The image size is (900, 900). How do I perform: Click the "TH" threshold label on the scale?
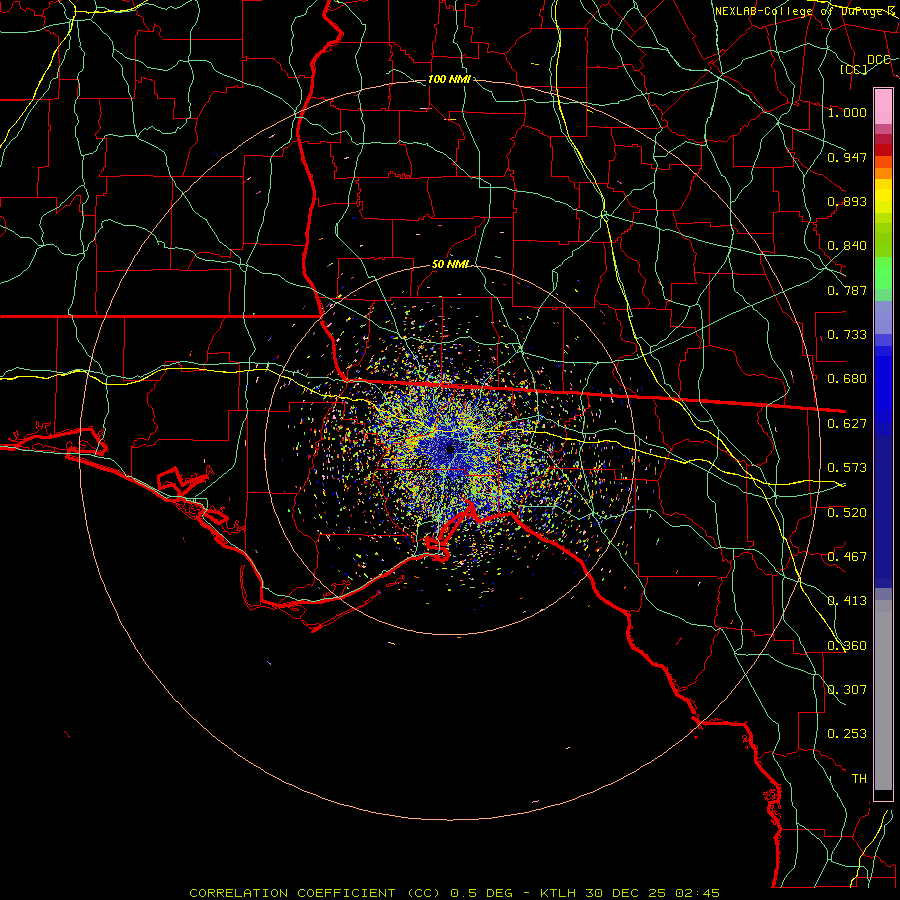point(859,779)
